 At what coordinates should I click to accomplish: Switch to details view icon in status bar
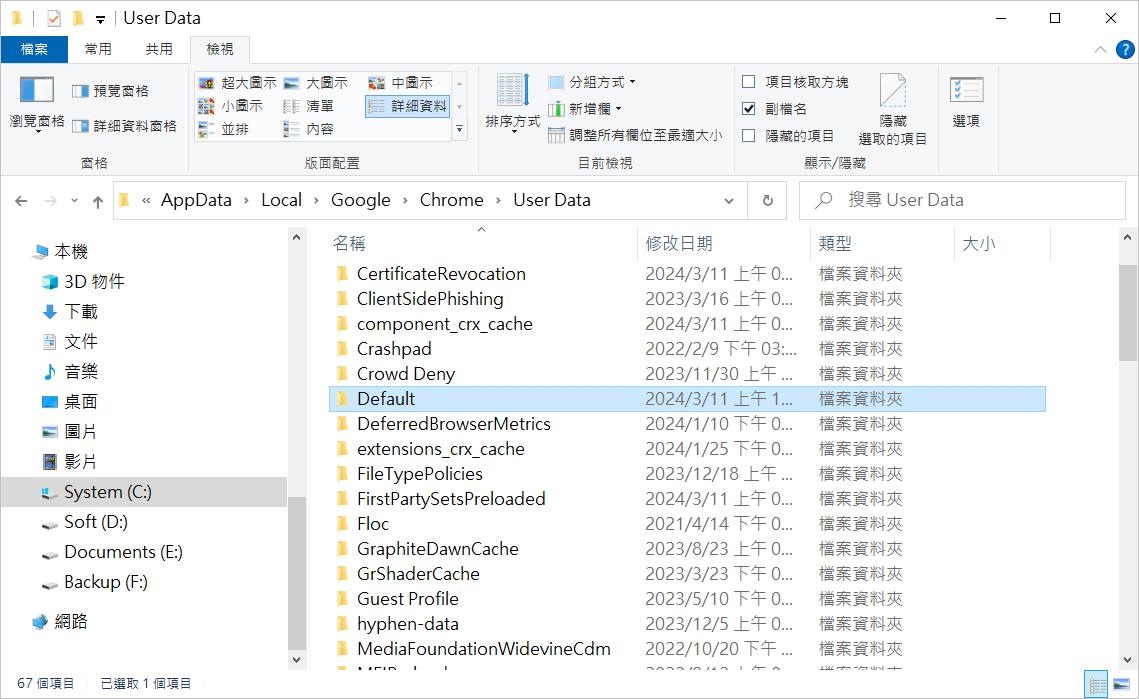pyautogui.click(x=1097, y=684)
